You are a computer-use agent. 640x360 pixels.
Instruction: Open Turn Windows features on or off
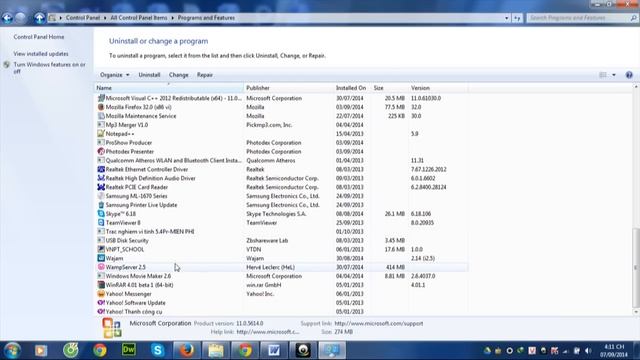49,68
